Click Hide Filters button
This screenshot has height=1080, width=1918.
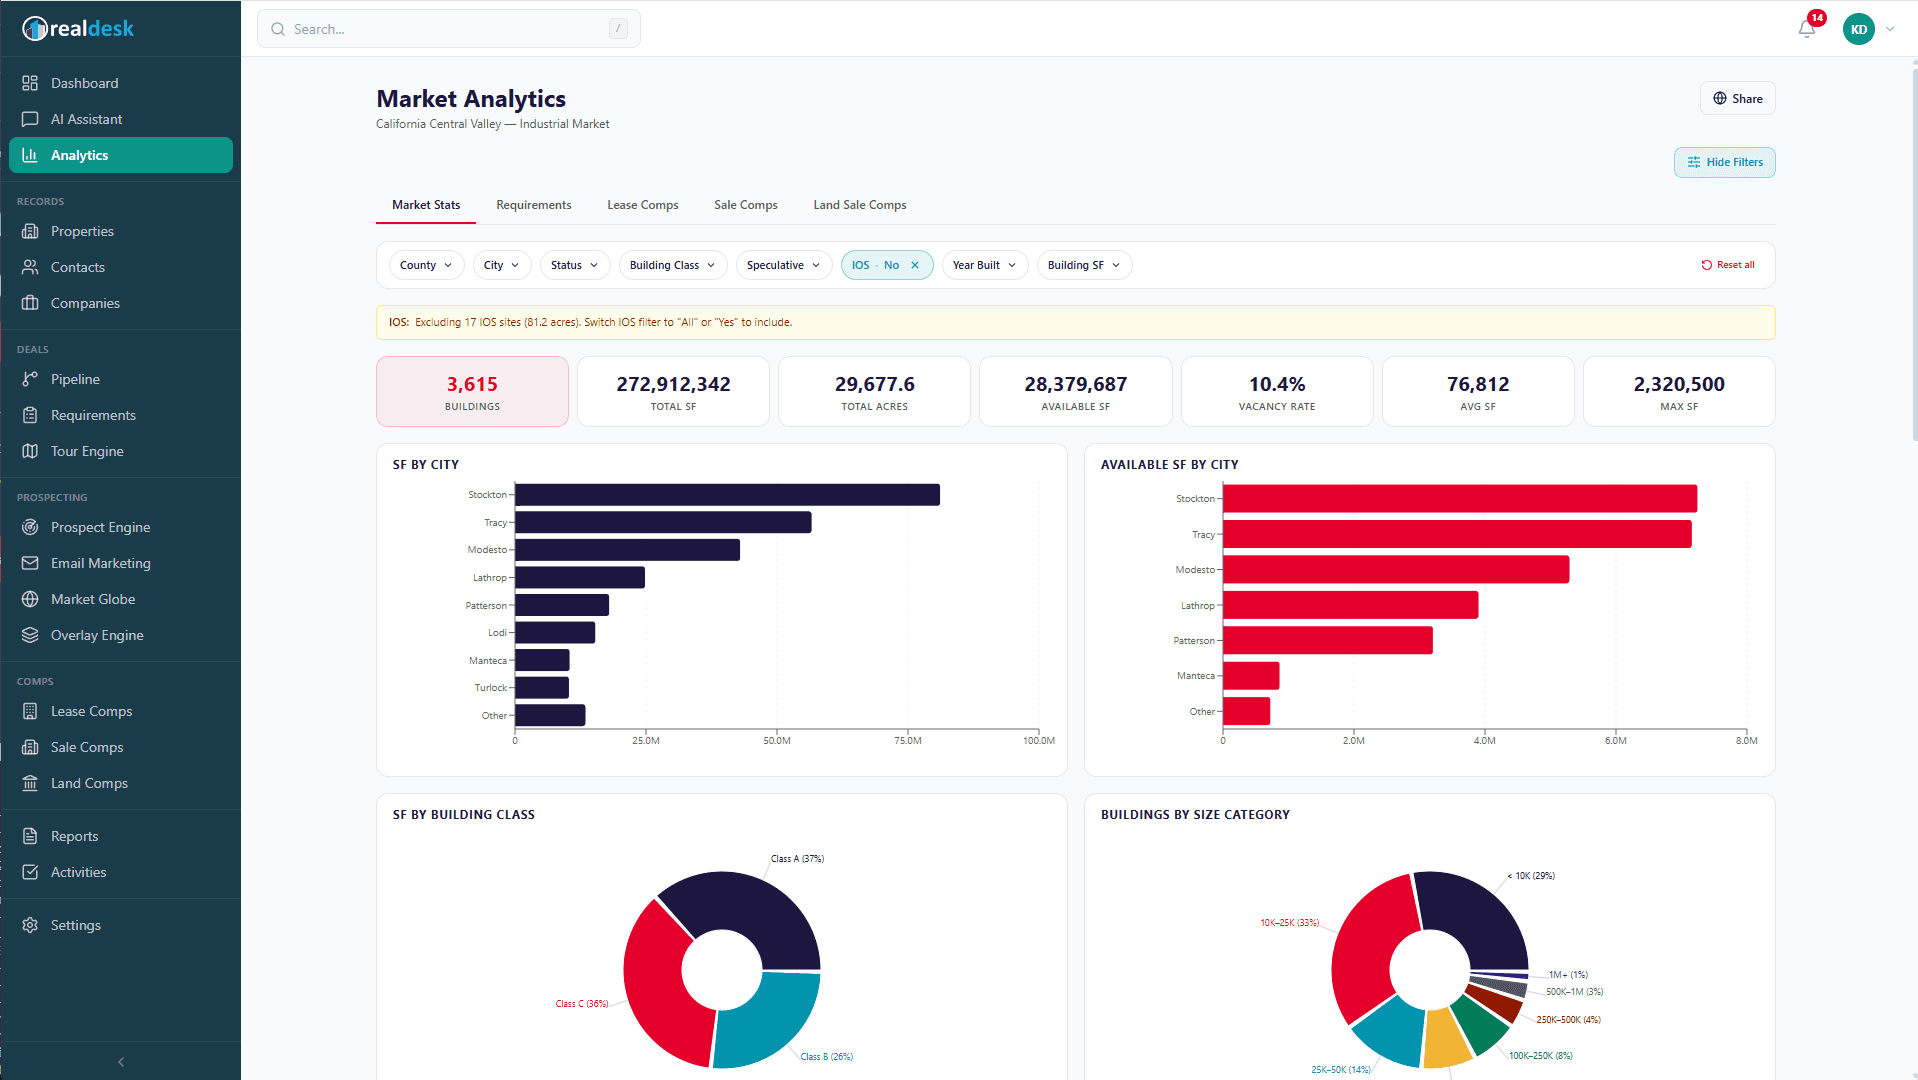tap(1725, 162)
